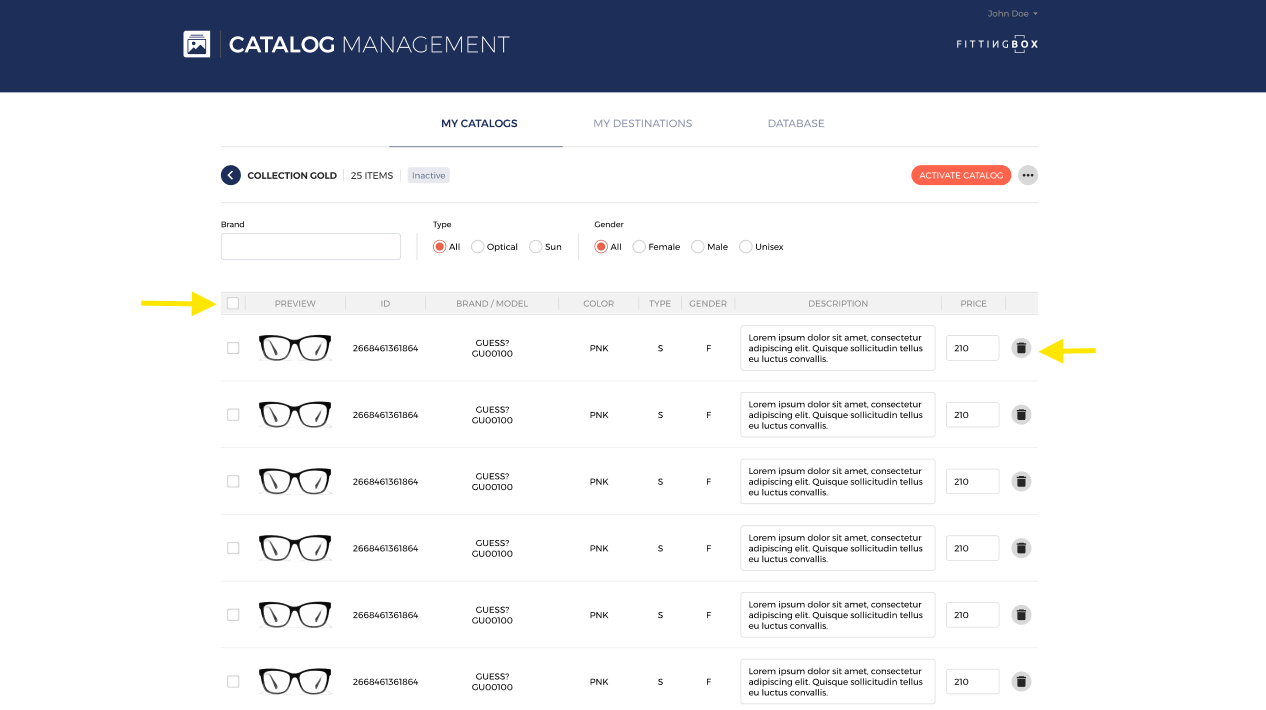This screenshot has height=710, width=1266.
Task: Click the Catalog Management logo icon
Action: [x=196, y=44]
